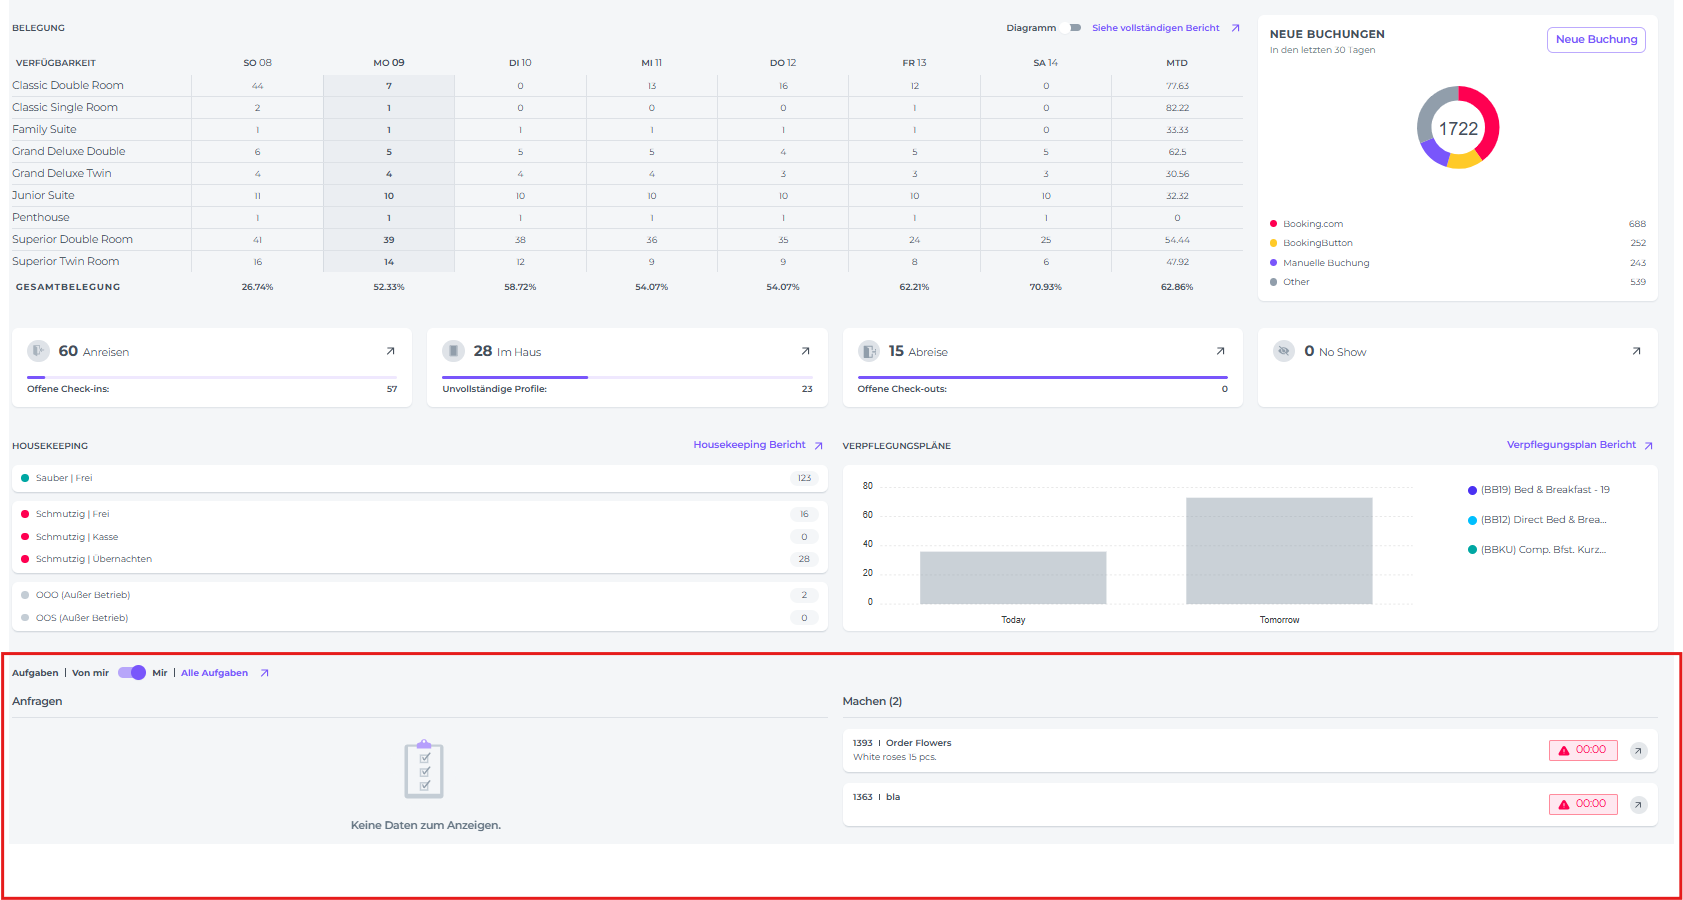Open the Abreise card arrow icon
Image resolution: width=1683 pixels, height=900 pixels.
coord(1220,351)
